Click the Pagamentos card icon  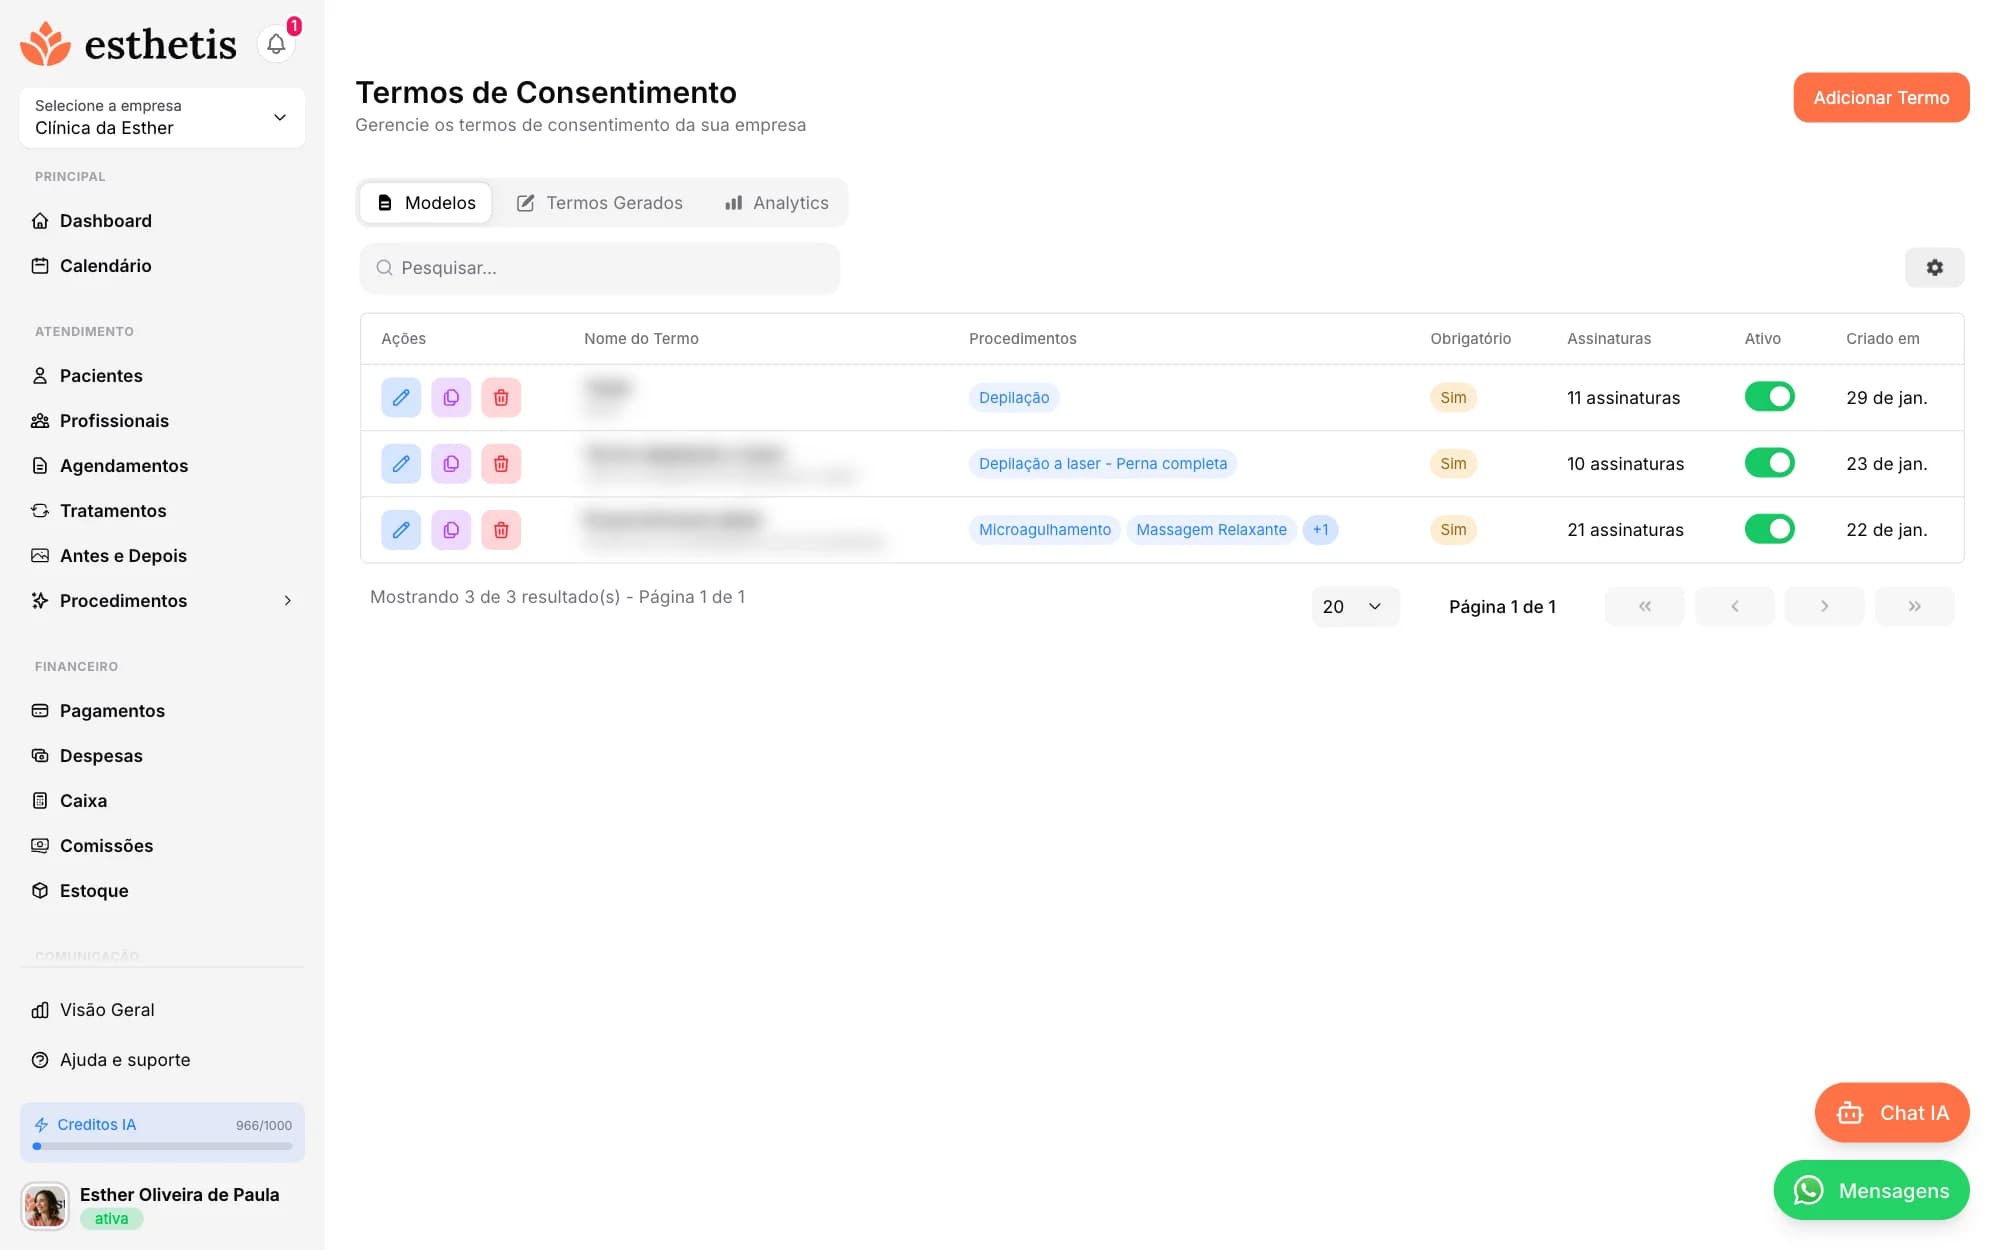[x=40, y=711]
